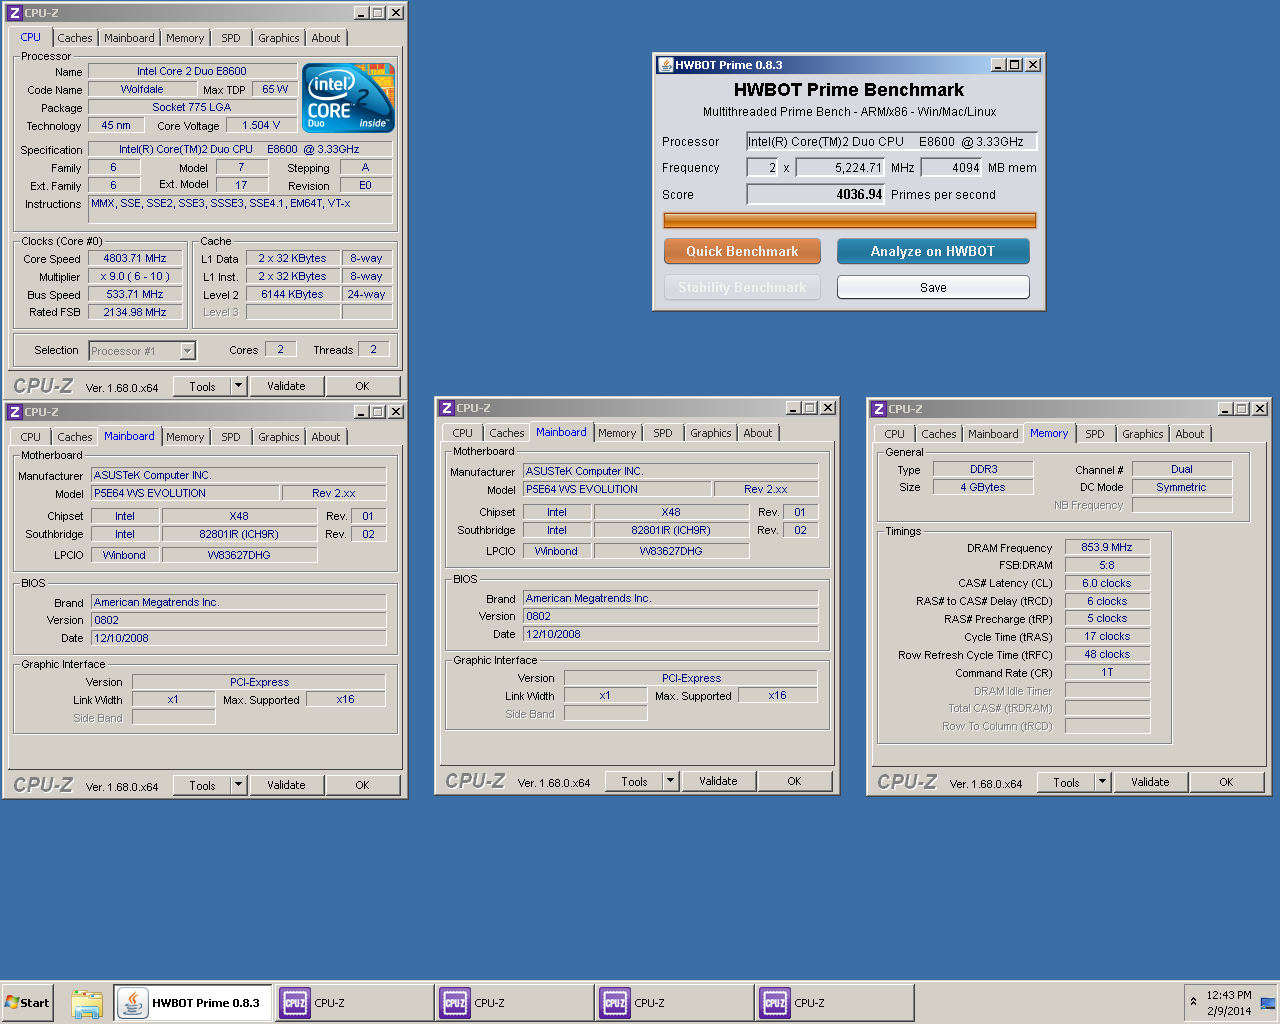Click the Cycle Time value 17 clocks
Image resolution: width=1280 pixels, height=1024 pixels.
click(x=1107, y=636)
